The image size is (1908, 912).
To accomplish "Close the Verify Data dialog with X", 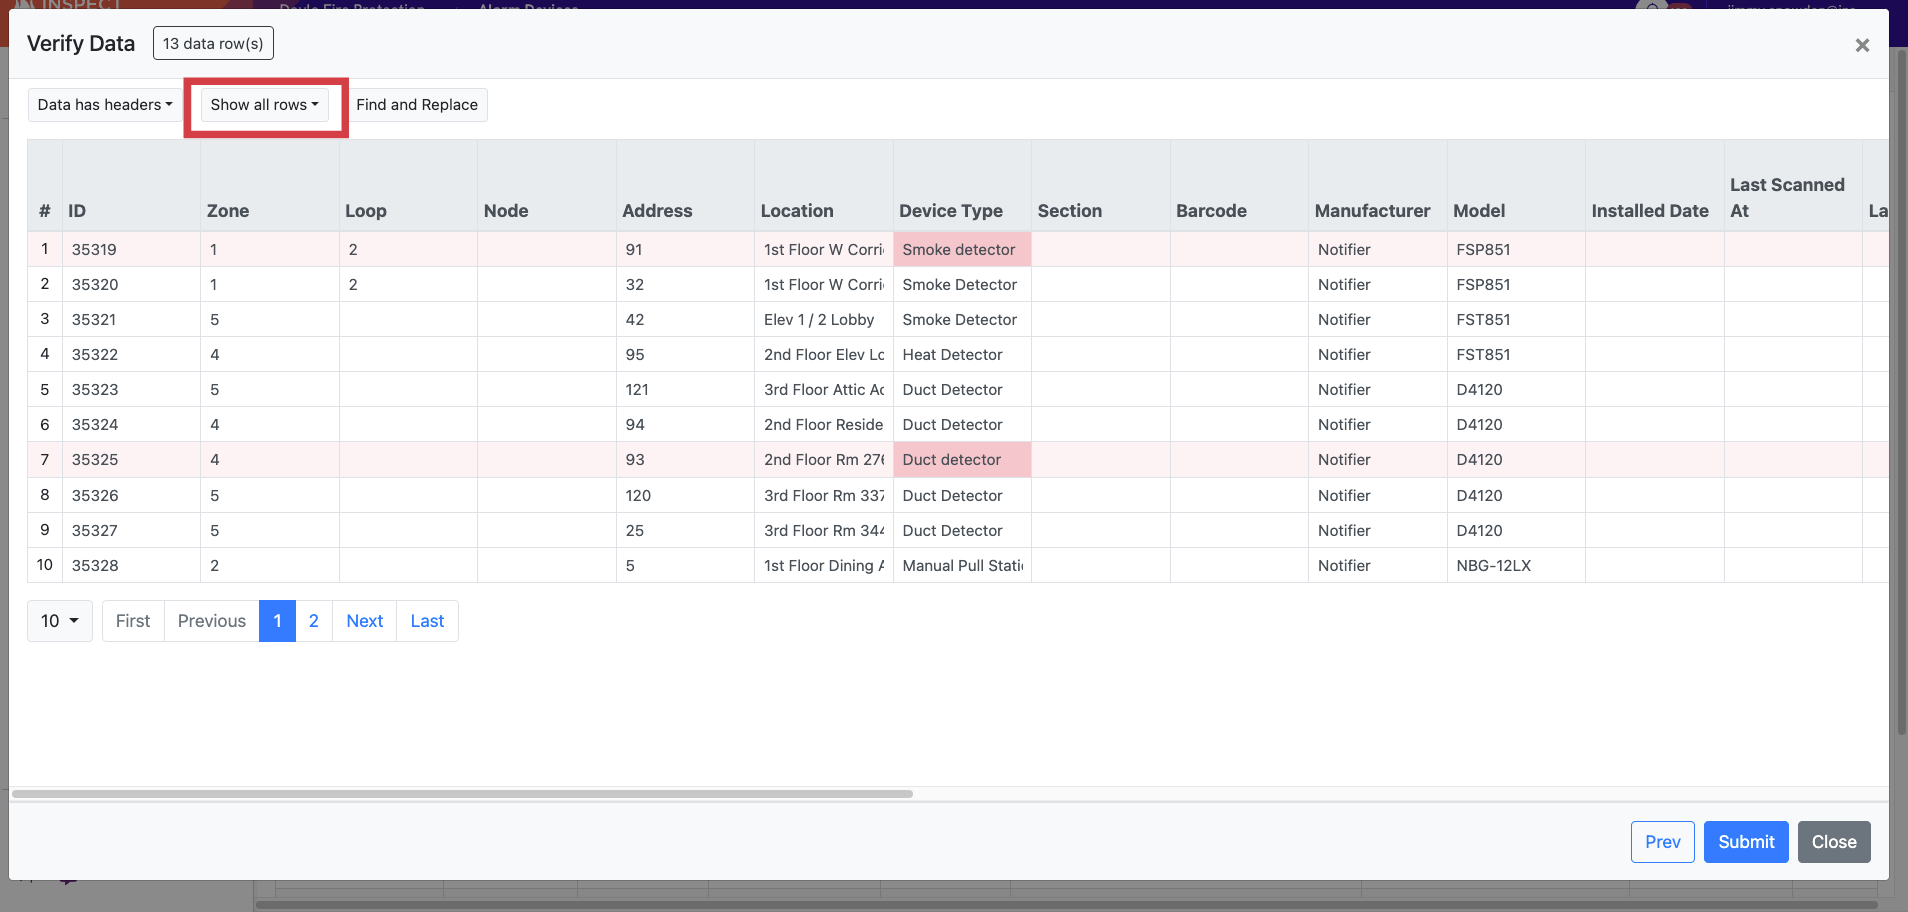I will pos(1862,45).
